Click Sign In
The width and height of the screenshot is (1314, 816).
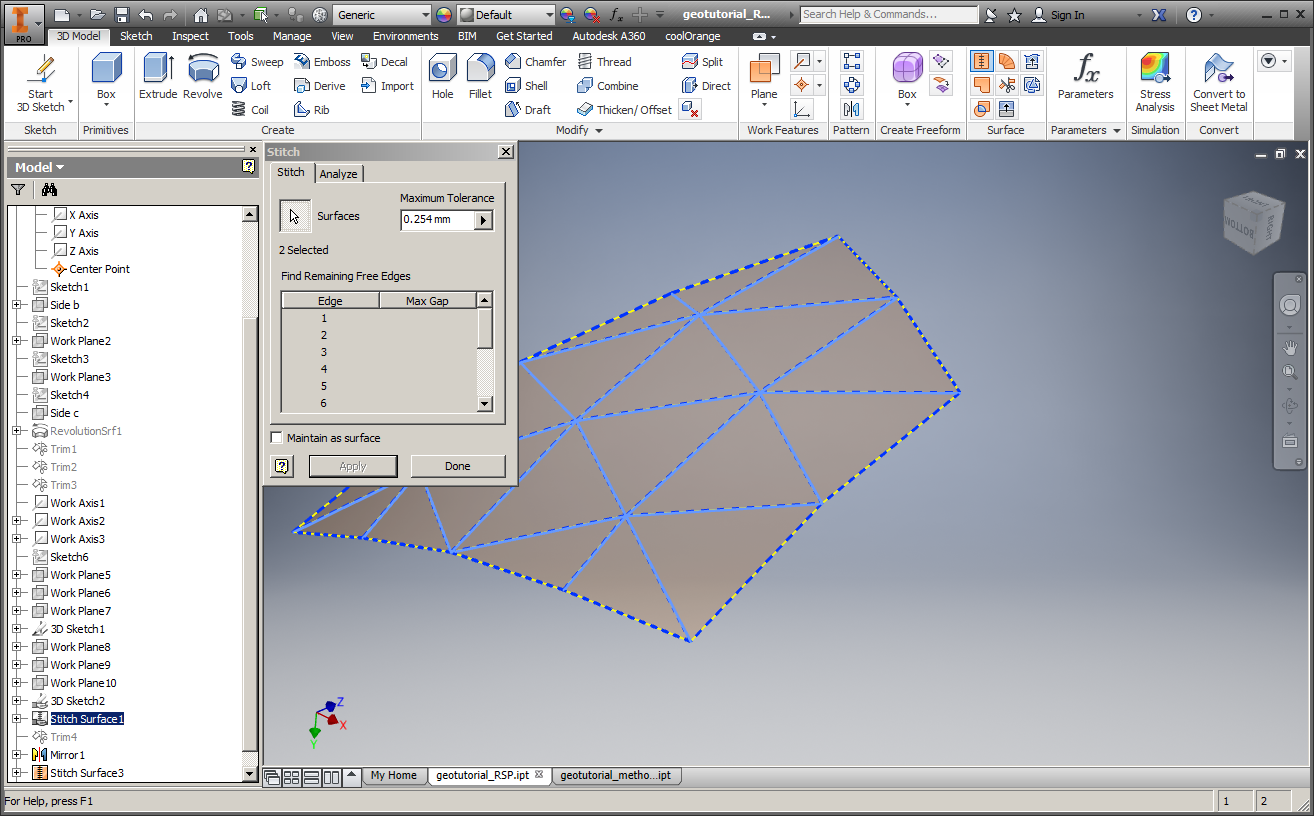(x=1058, y=15)
